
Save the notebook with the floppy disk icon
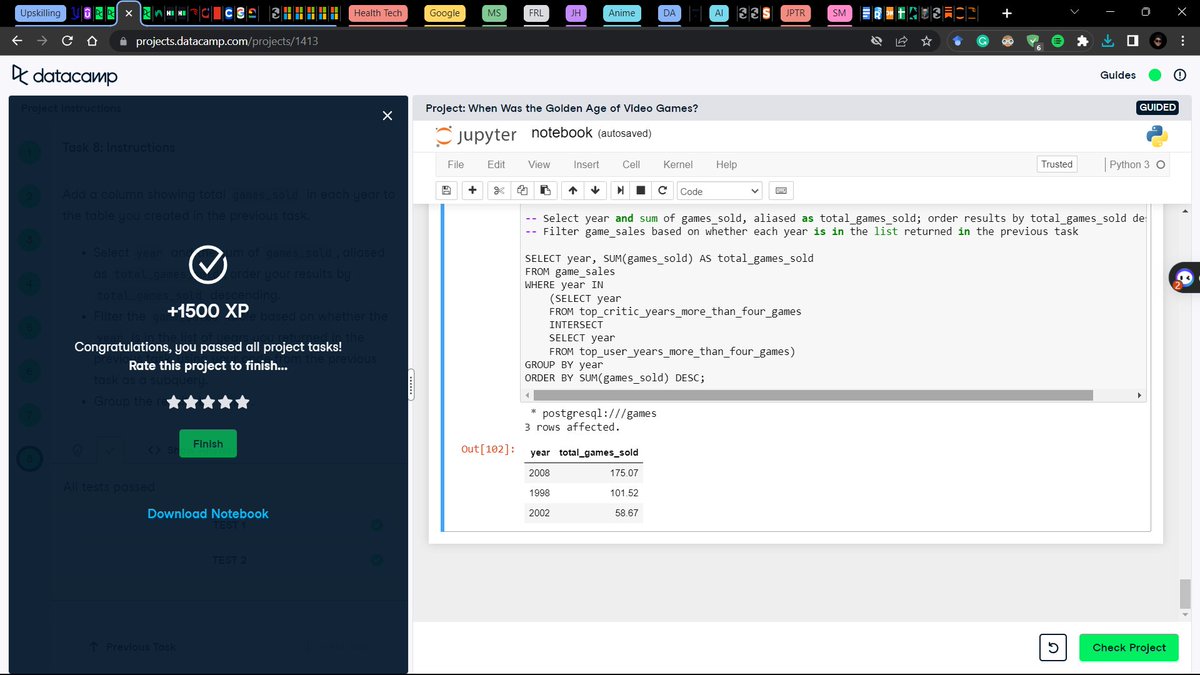(x=447, y=190)
